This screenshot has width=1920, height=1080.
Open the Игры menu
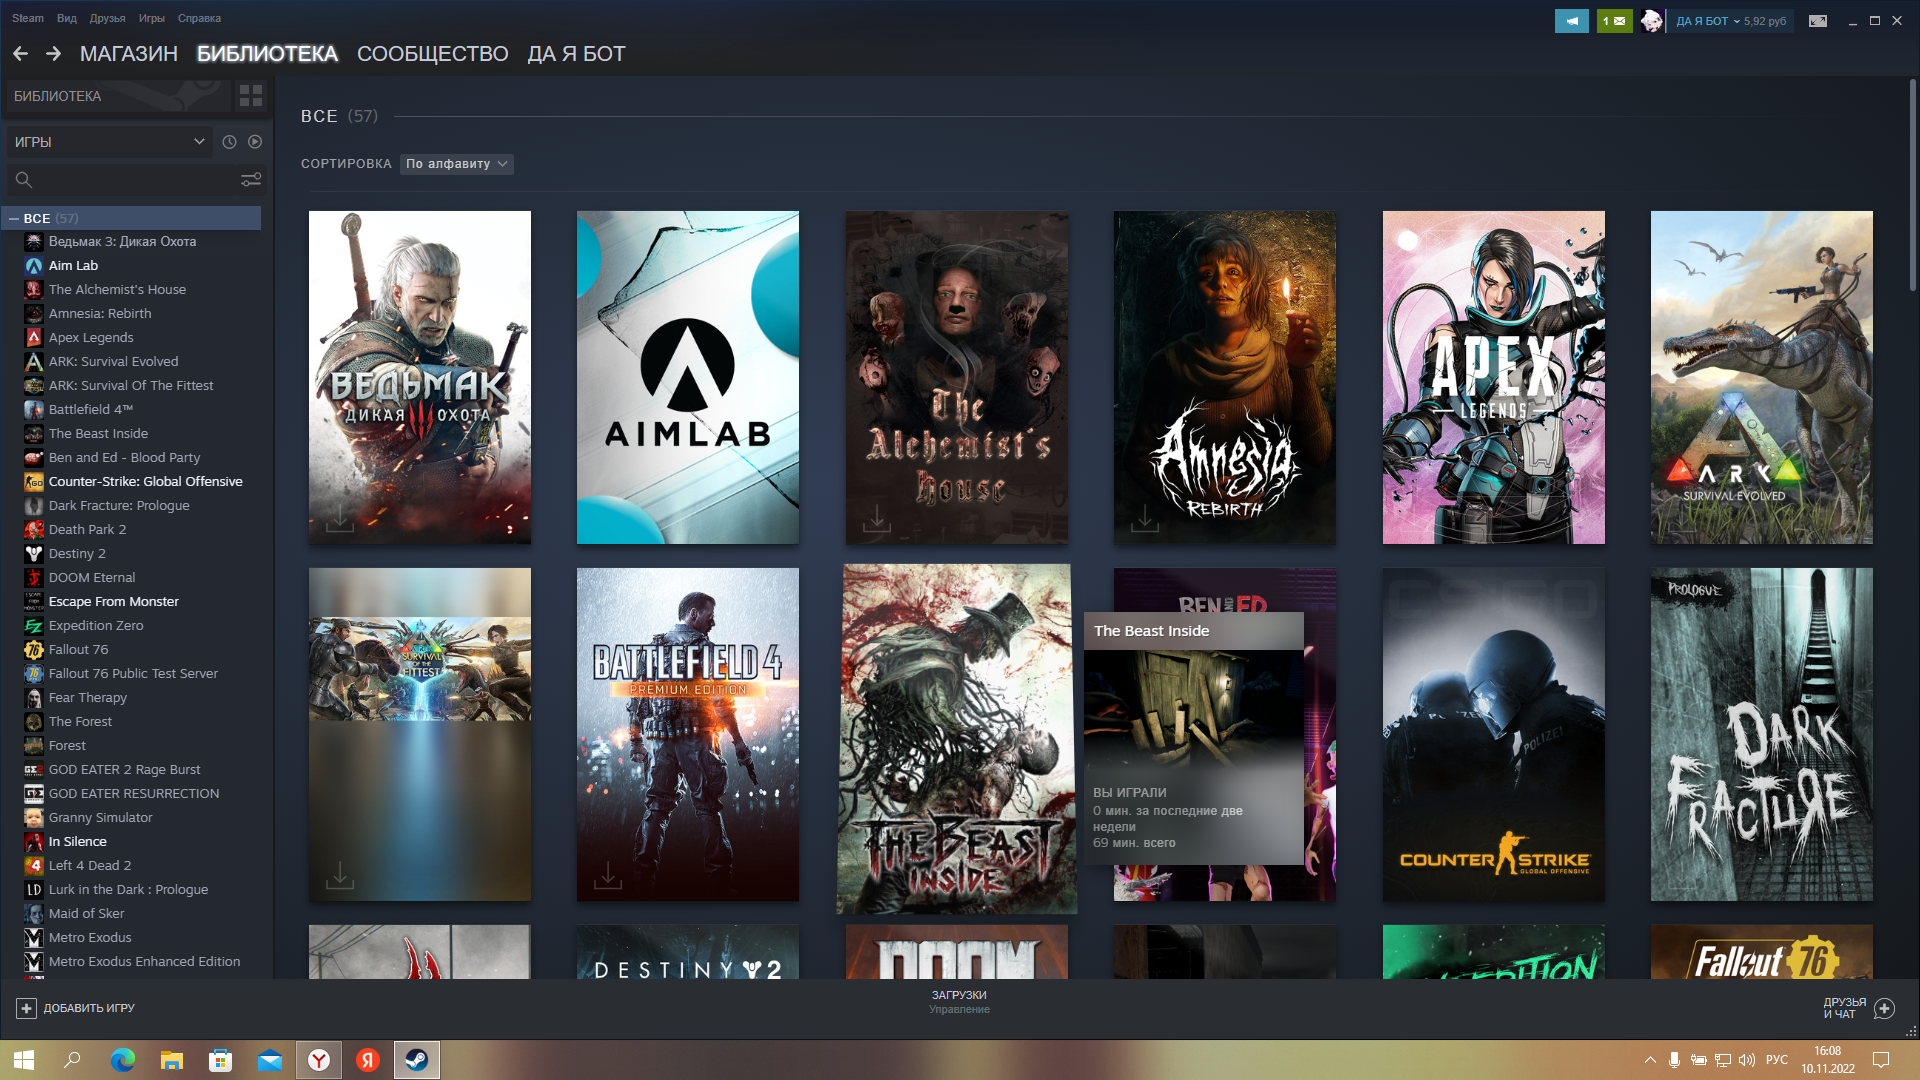tap(152, 18)
